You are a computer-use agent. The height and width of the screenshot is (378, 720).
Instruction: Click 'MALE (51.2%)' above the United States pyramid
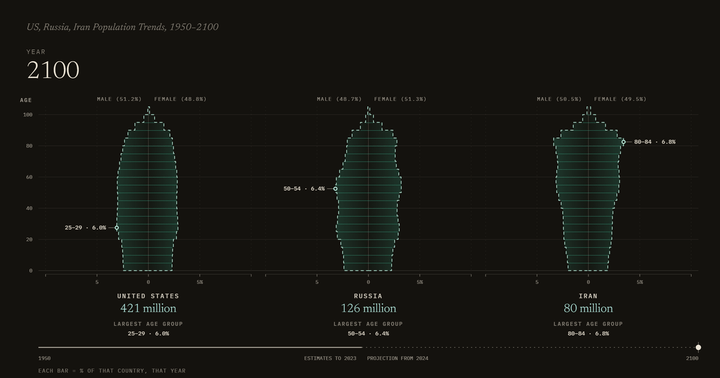[x=119, y=99]
